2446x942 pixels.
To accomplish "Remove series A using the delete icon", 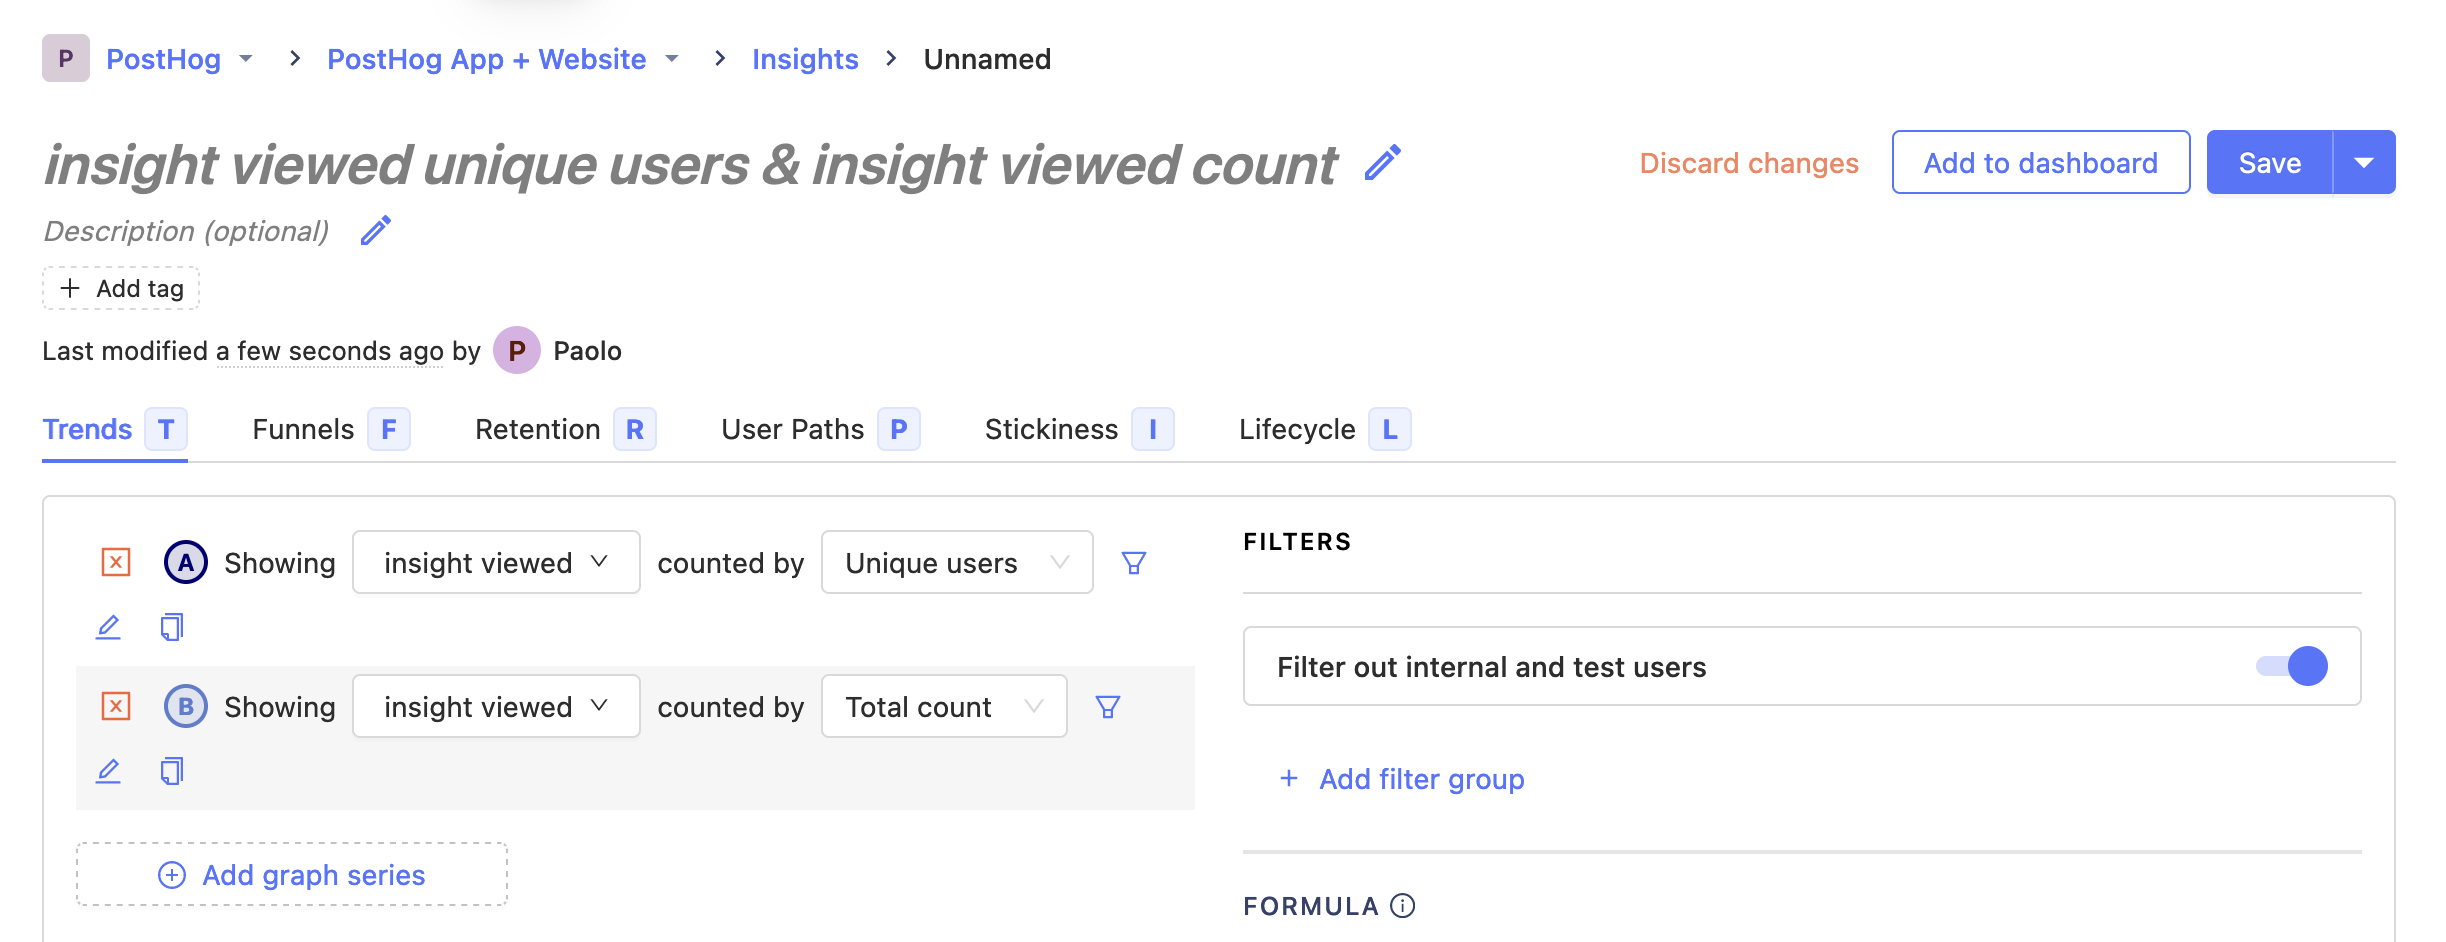I will (x=117, y=562).
